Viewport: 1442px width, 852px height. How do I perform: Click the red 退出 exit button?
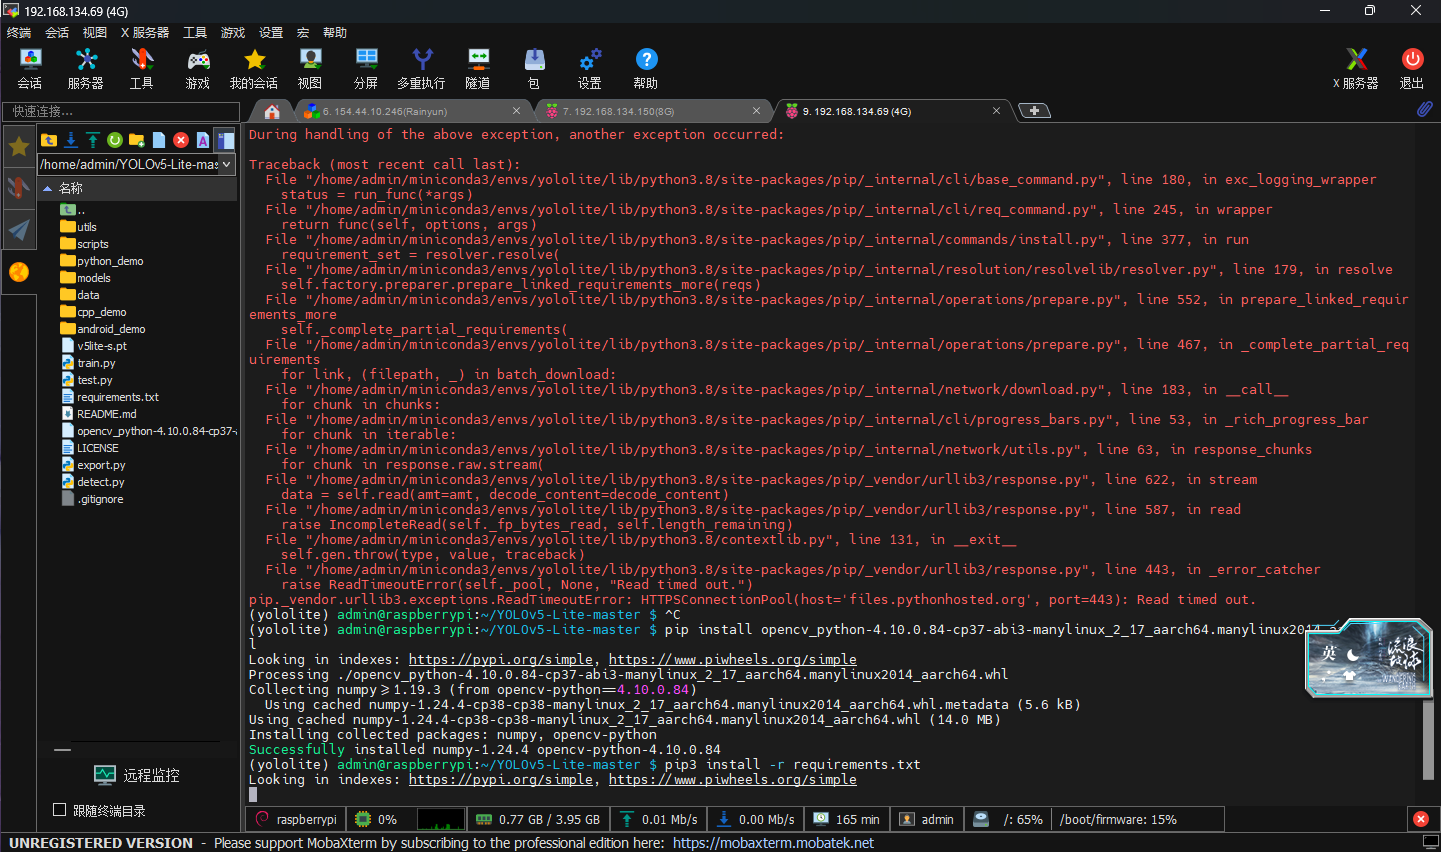coord(1412,69)
